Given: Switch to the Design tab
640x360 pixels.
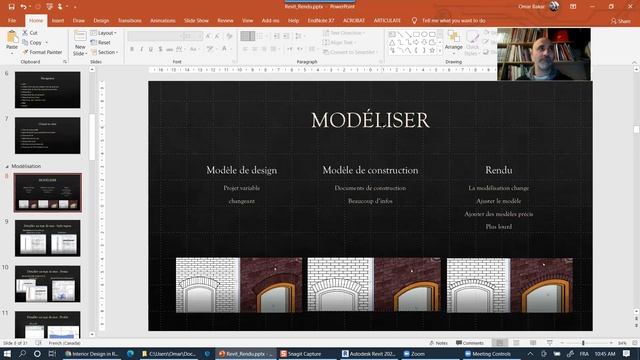Looking at the screenshot, I should click(101, 20).
